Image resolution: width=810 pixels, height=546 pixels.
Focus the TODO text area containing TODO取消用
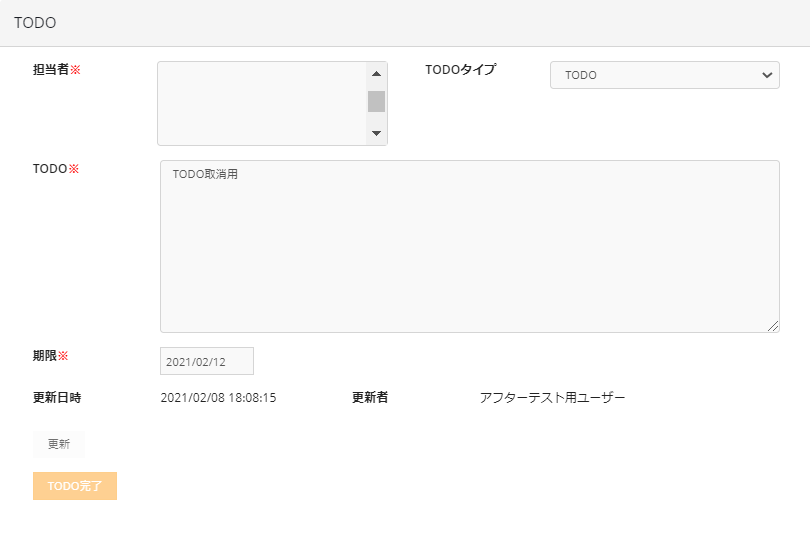tap(469, 246)
